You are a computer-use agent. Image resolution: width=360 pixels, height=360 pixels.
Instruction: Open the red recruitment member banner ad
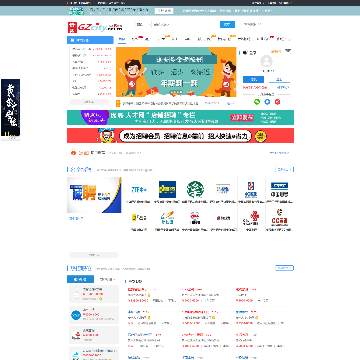[180, 136]
